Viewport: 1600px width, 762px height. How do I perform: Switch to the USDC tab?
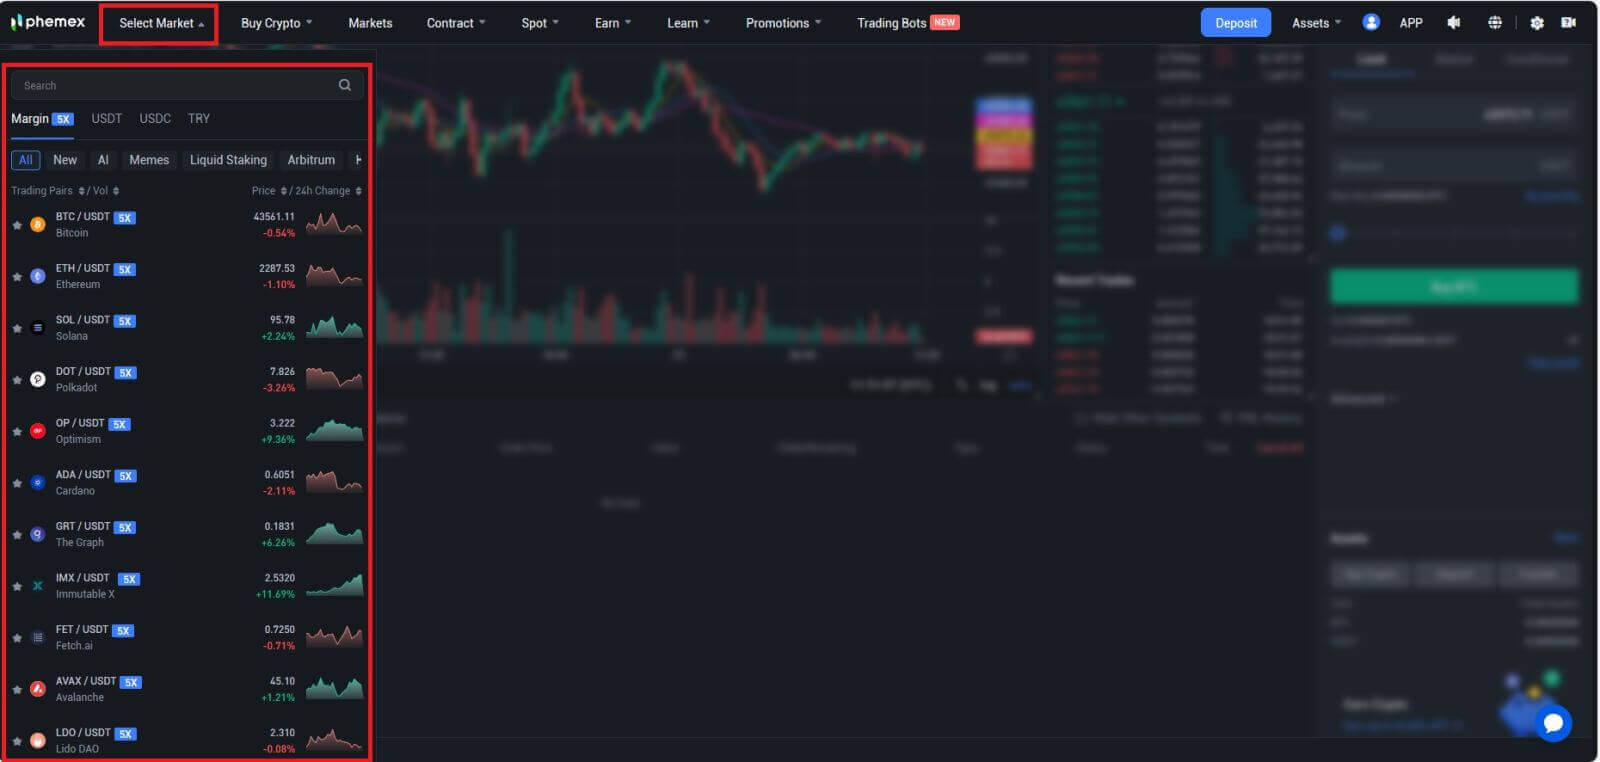[155, 118]
